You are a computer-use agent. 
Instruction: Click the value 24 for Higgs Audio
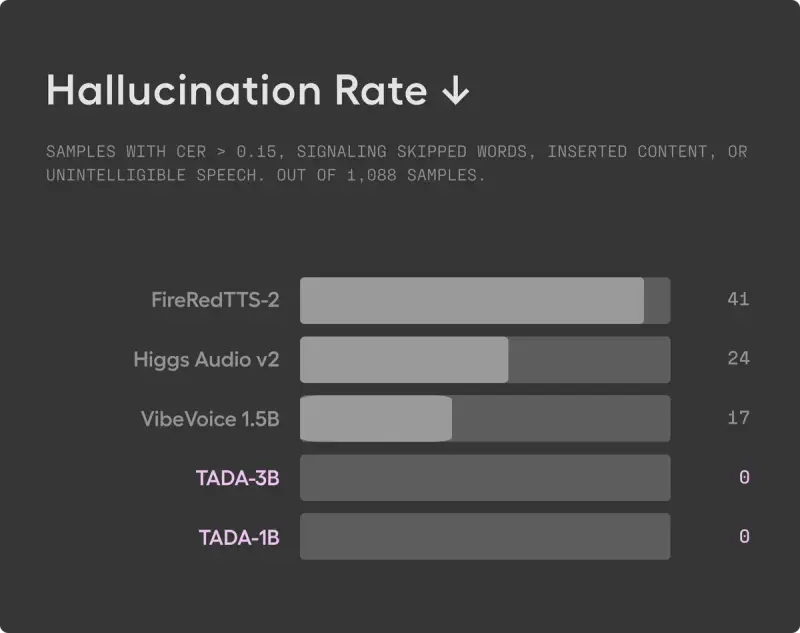(738, 359)
